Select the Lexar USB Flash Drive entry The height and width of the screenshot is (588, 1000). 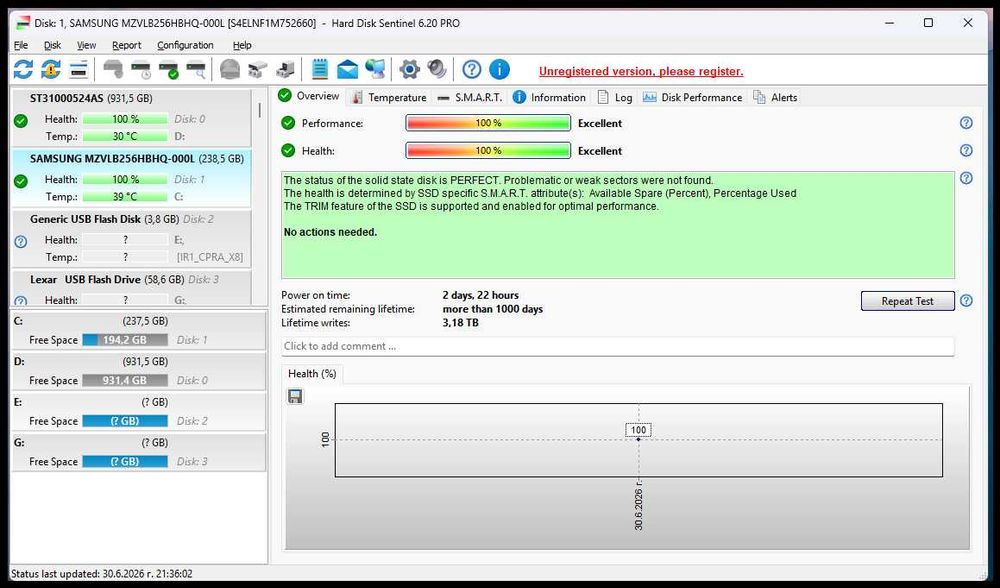pos(131,288)
